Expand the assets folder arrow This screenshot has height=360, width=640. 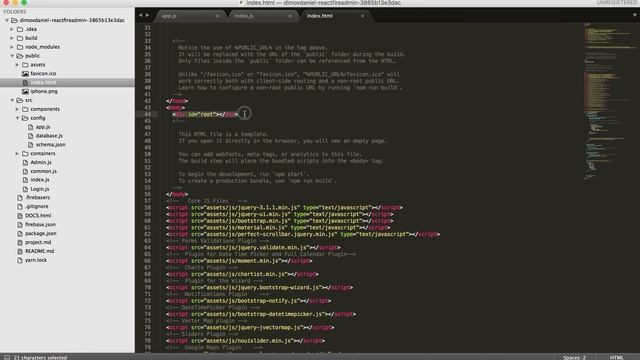click(17, 64)
